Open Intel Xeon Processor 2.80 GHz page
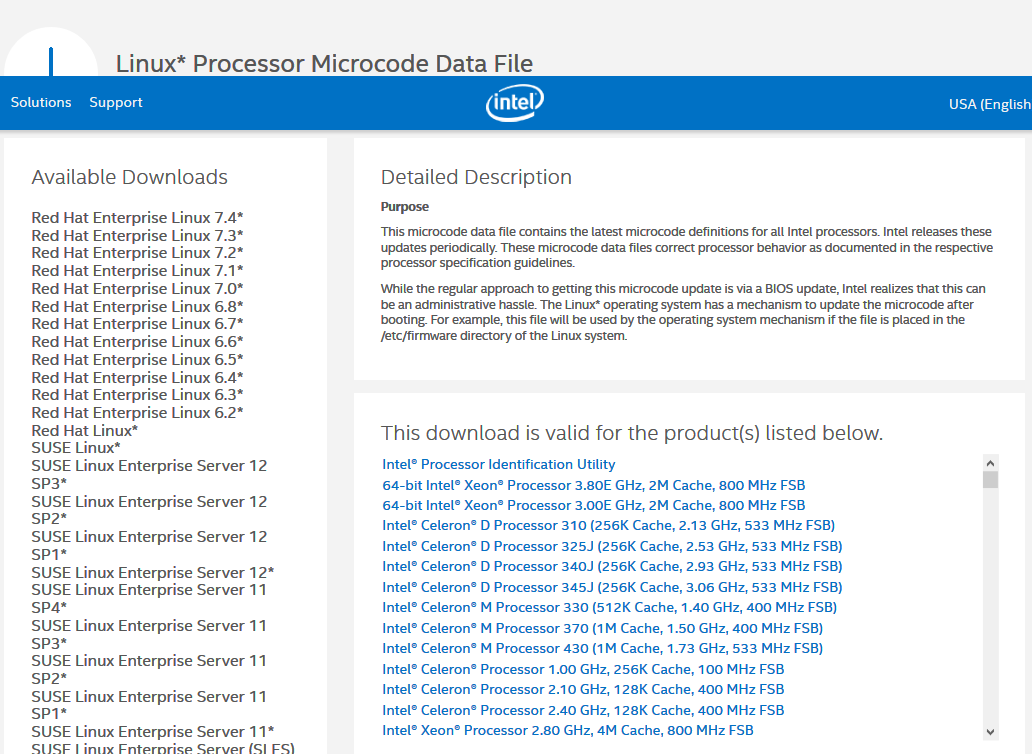This screenshot has width=1032, height=754. point(568,730)
